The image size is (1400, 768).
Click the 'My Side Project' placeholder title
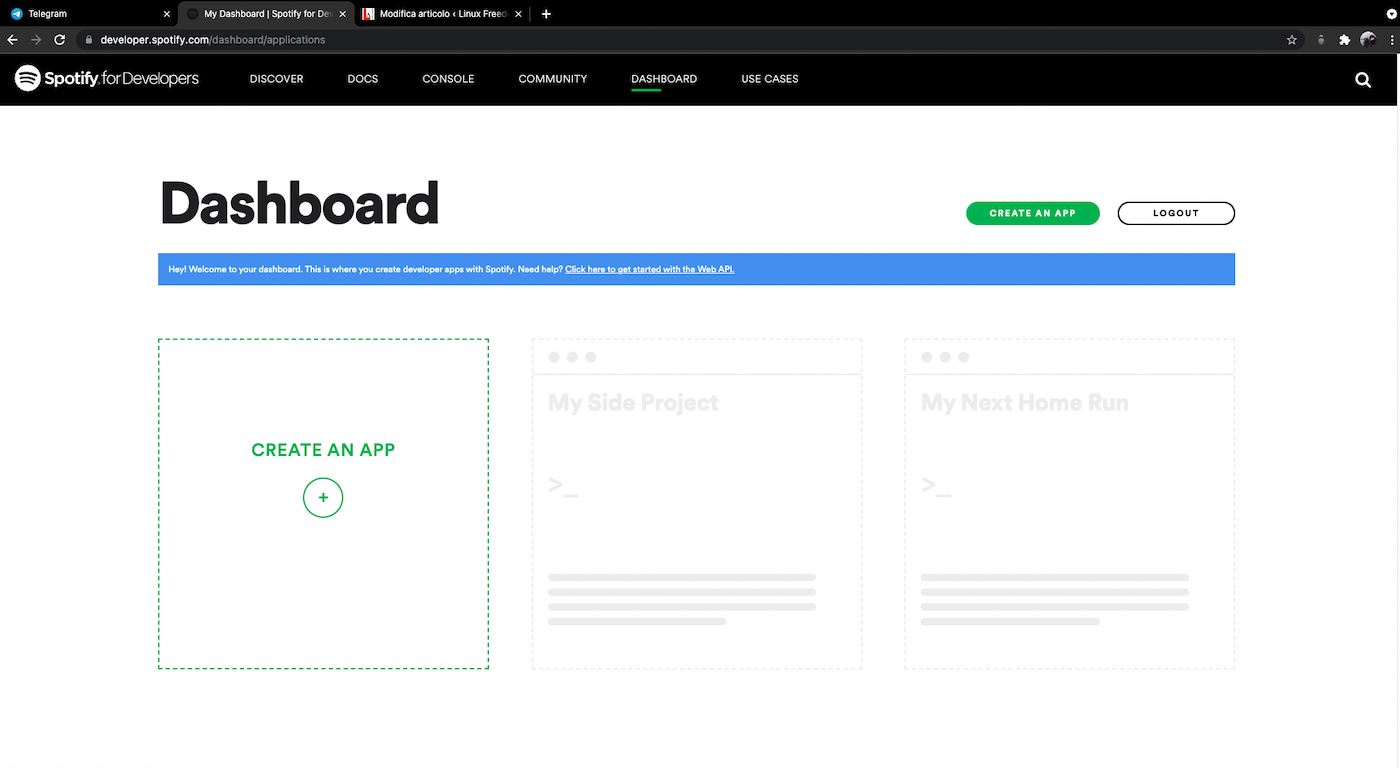[x=633, y=403]
